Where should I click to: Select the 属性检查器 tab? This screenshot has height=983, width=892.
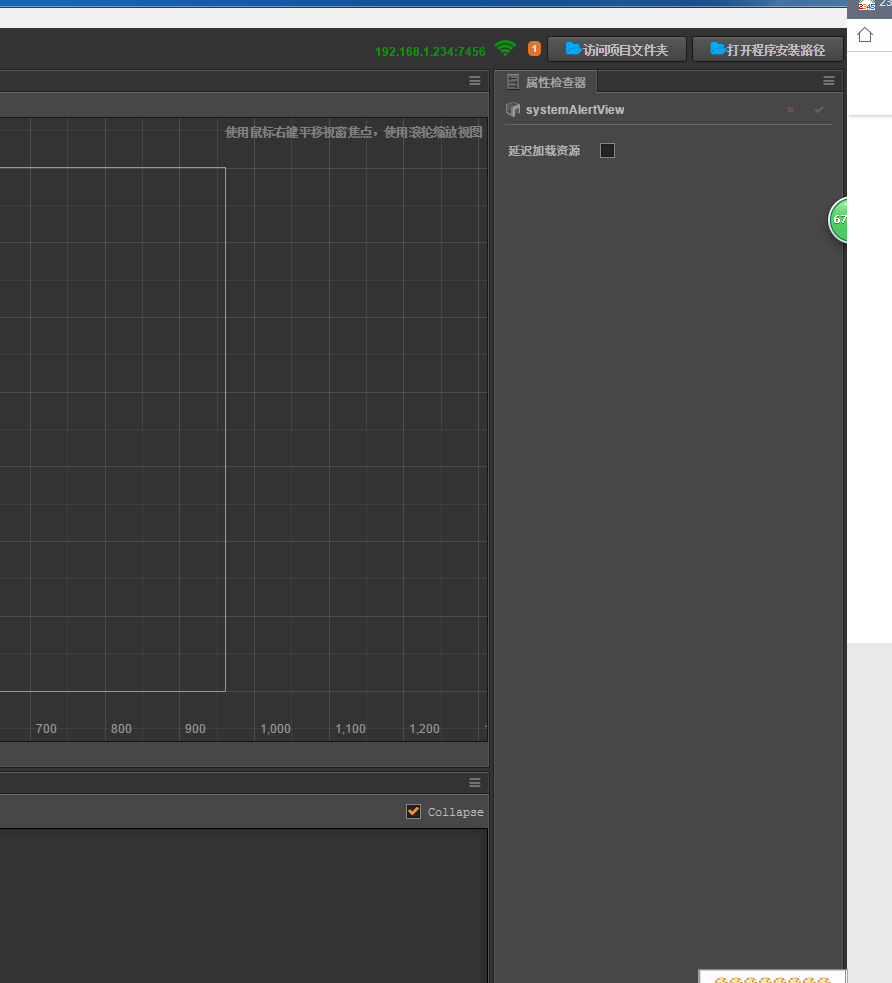pos(546,82)
